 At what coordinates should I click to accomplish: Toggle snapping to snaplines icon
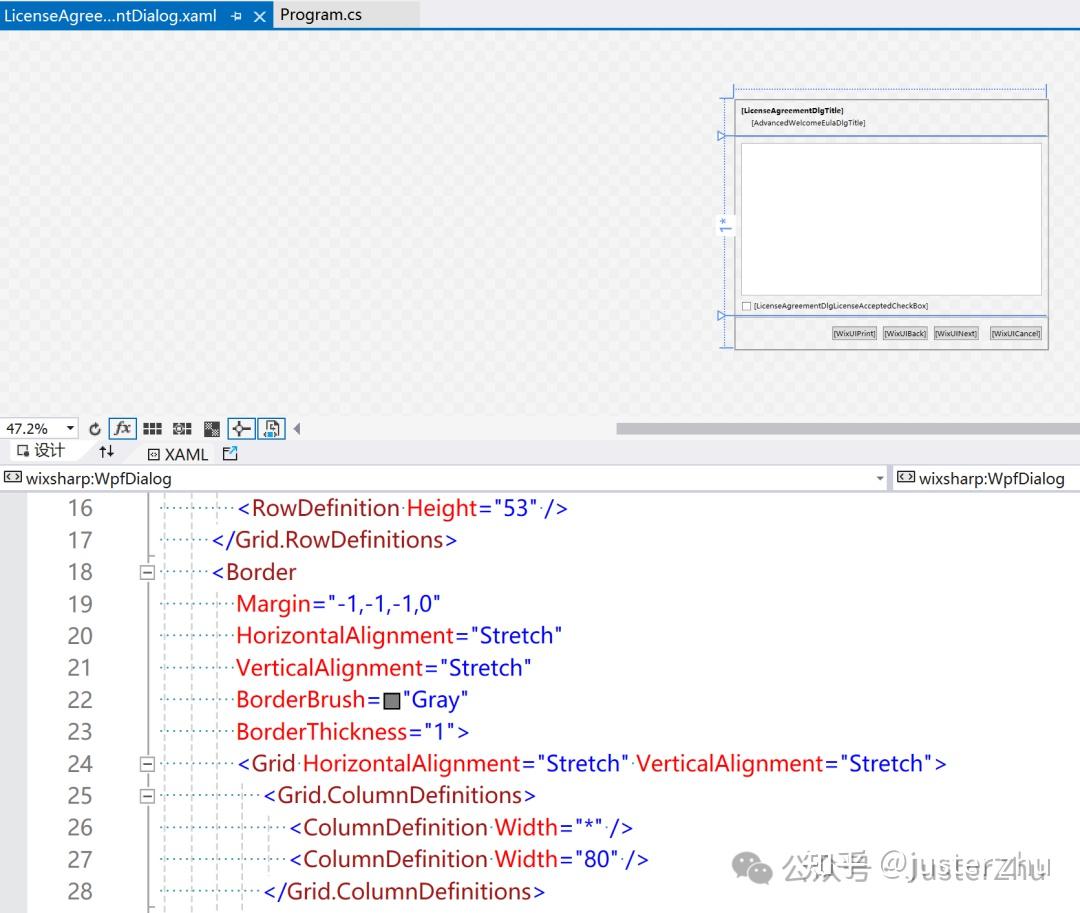[x=241, y=429]
